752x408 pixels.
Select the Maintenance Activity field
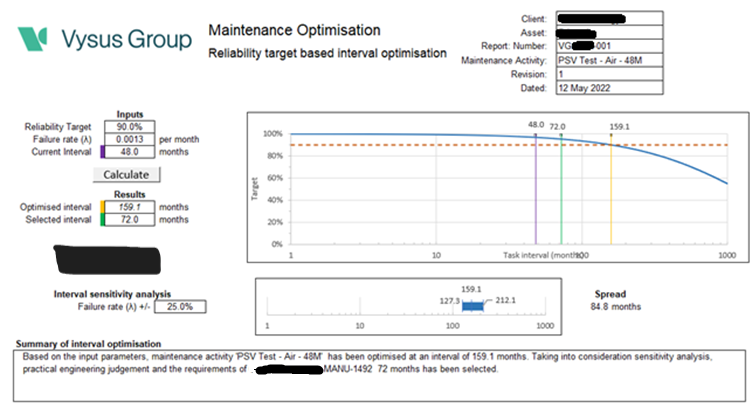point(608,59)
